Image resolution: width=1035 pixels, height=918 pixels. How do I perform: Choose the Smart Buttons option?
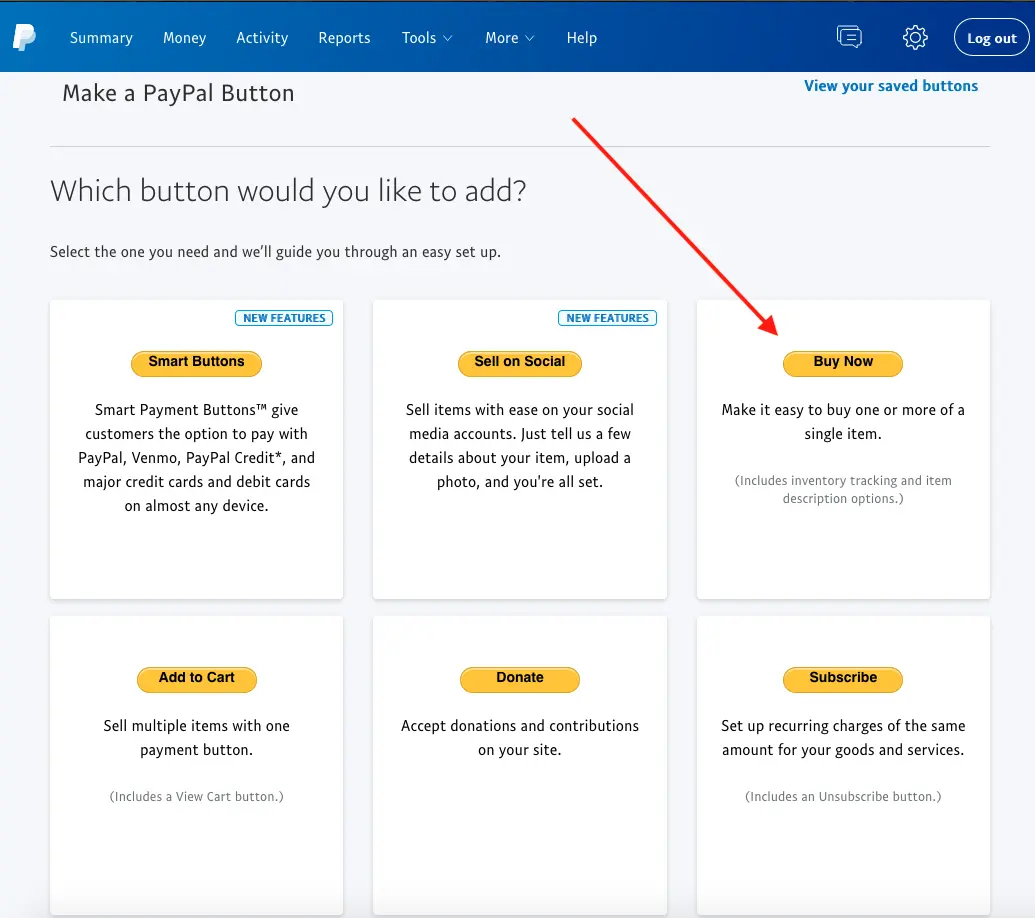point(196,363)
